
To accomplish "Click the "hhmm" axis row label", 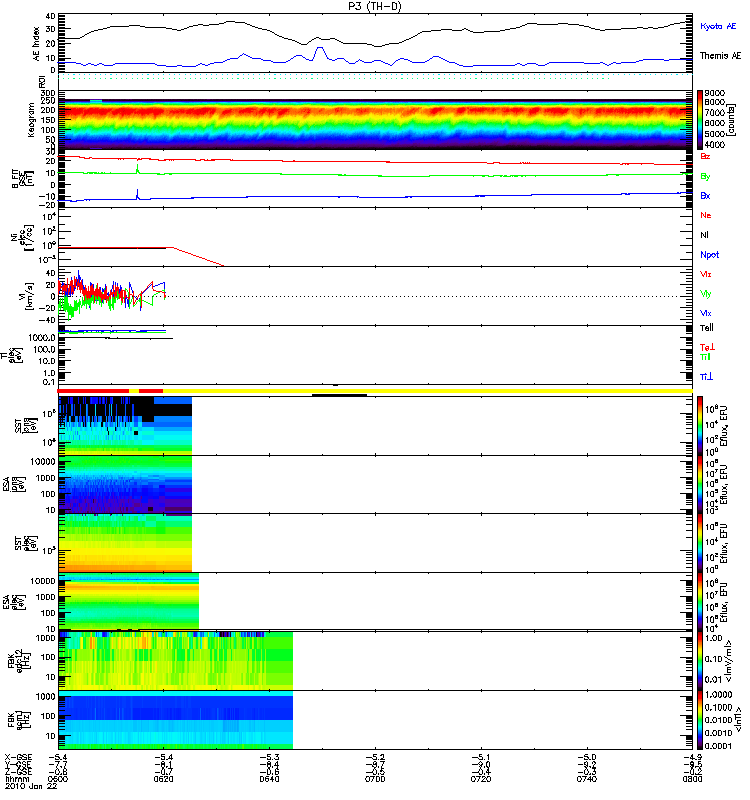I will coord(15,779).
